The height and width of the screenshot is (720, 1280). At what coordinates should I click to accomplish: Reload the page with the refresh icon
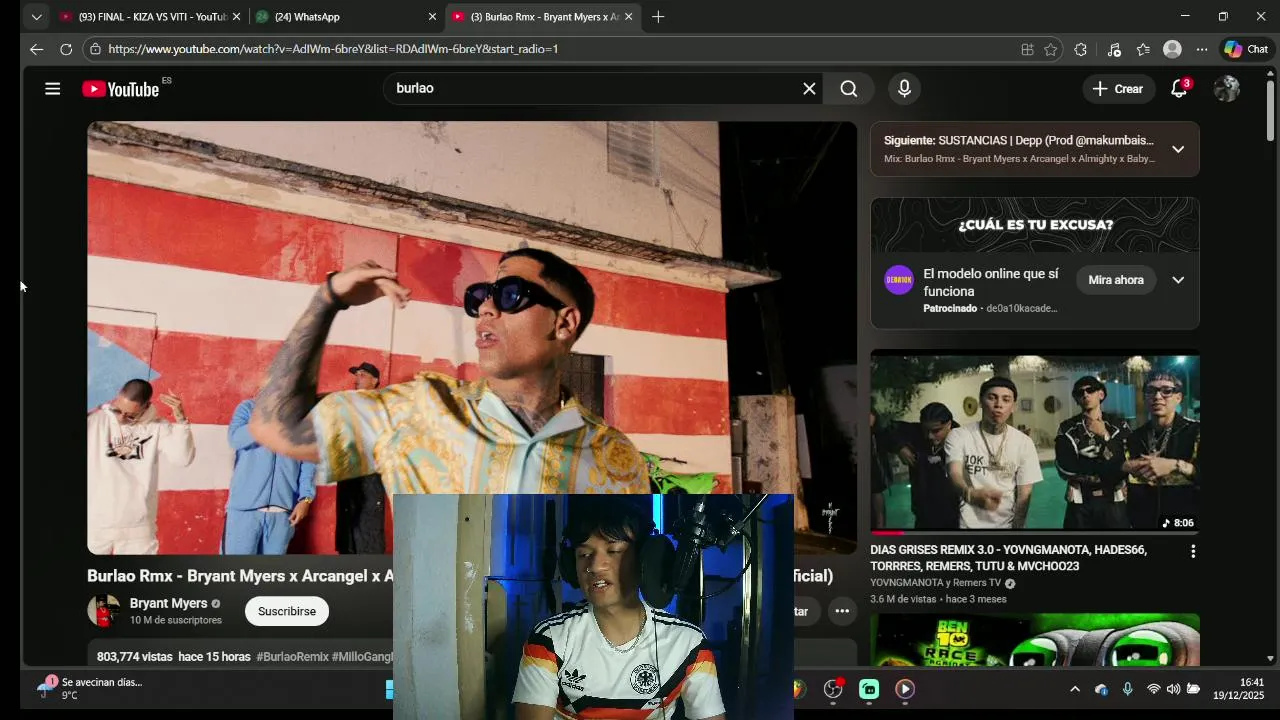(x=66, y=49)
